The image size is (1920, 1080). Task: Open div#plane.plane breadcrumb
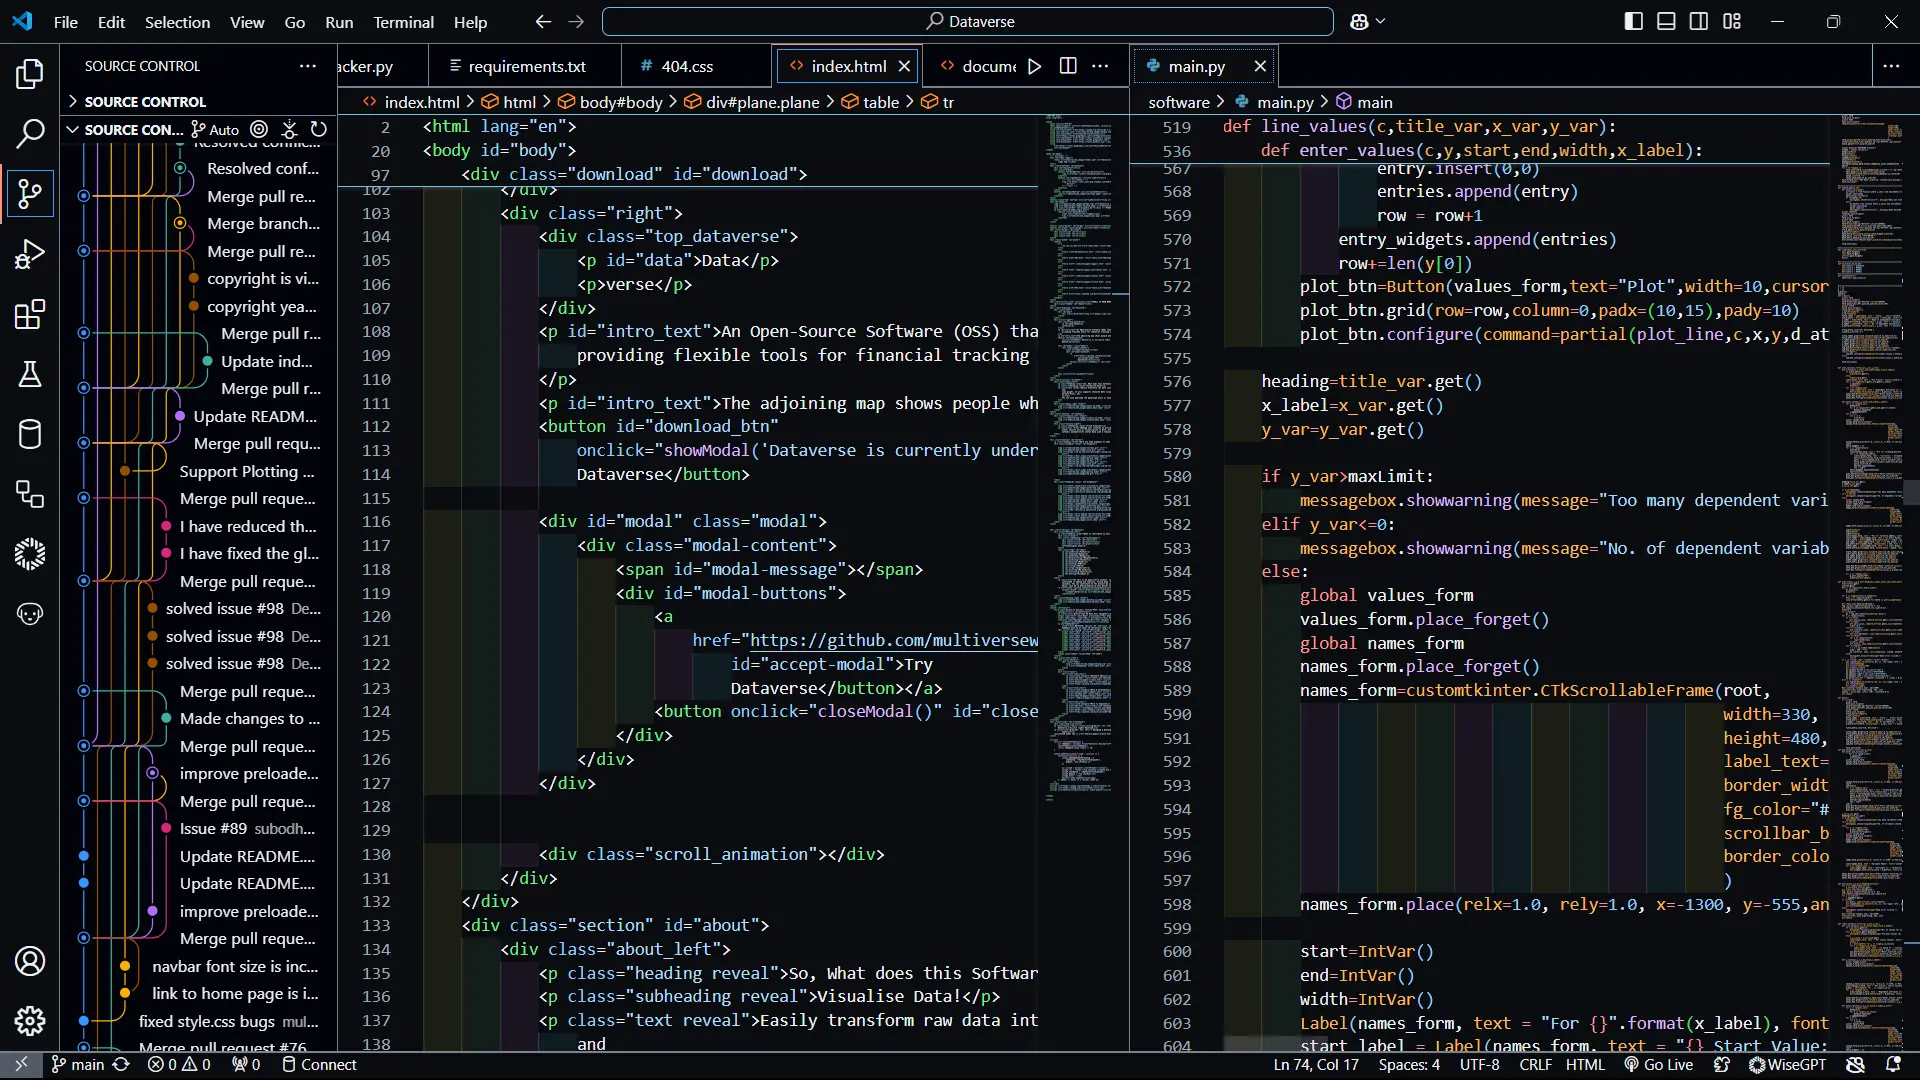(x=751, y=101)
